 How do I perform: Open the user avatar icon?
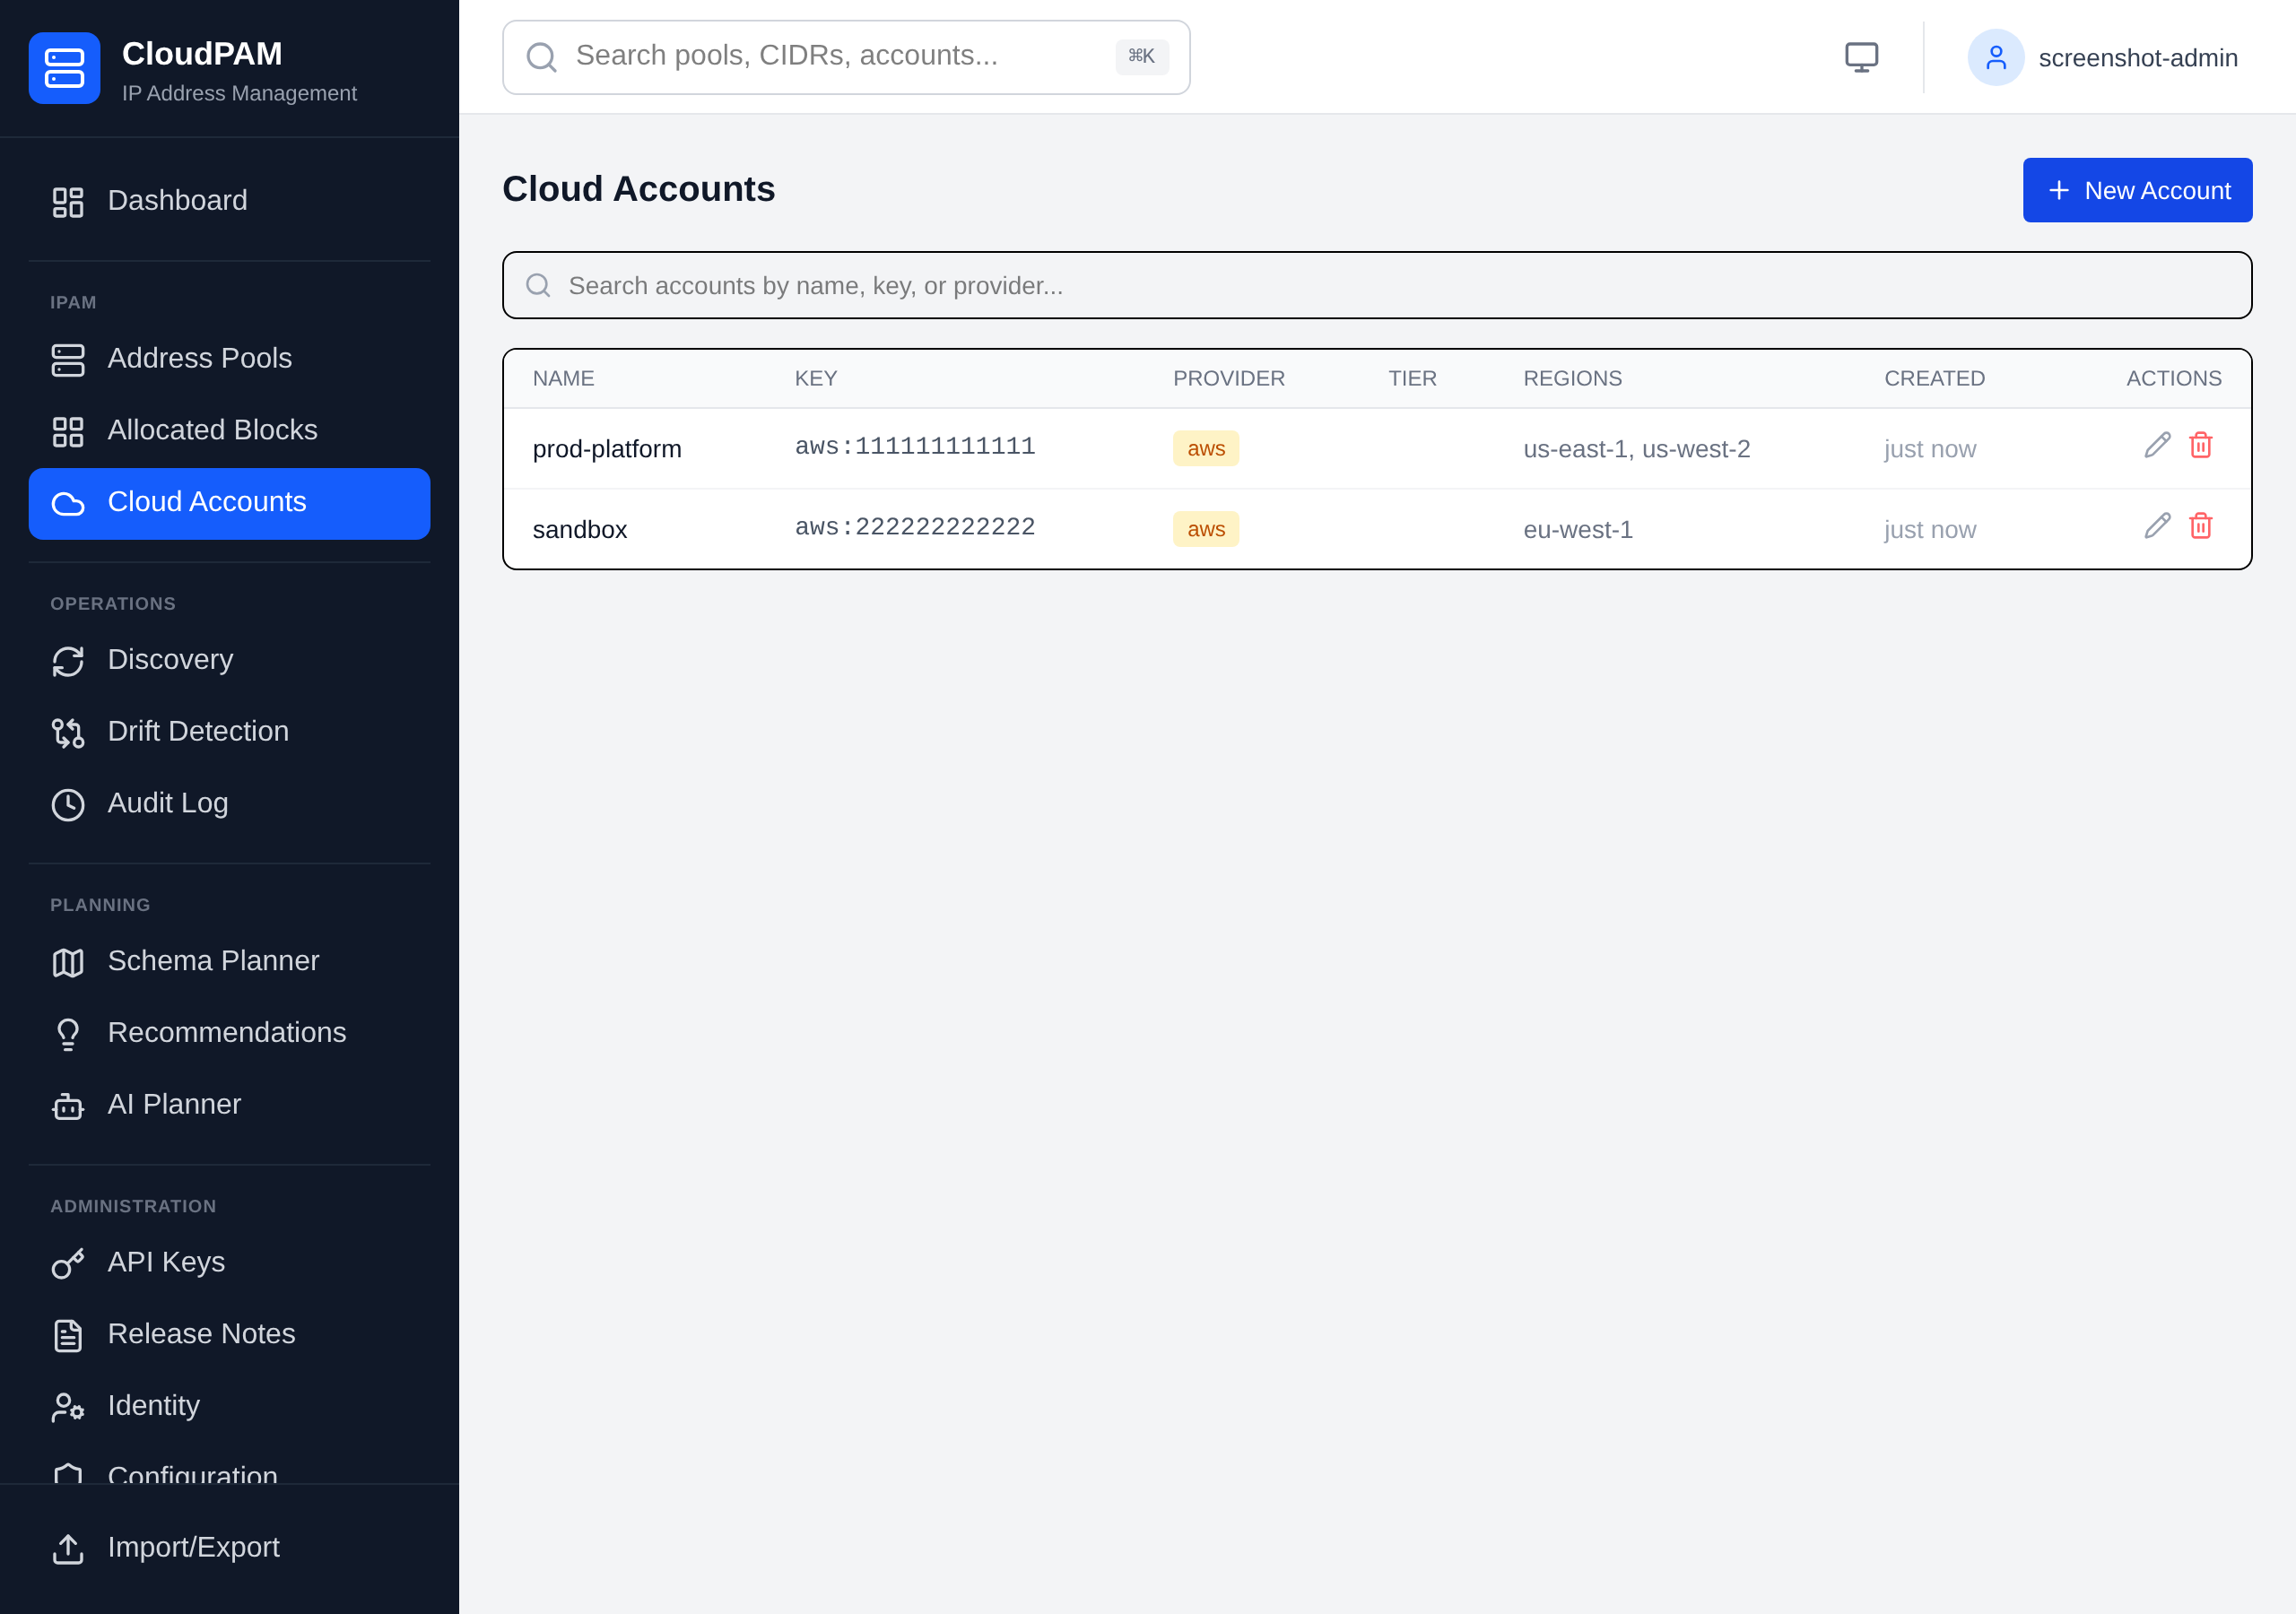coord(1995,57)
